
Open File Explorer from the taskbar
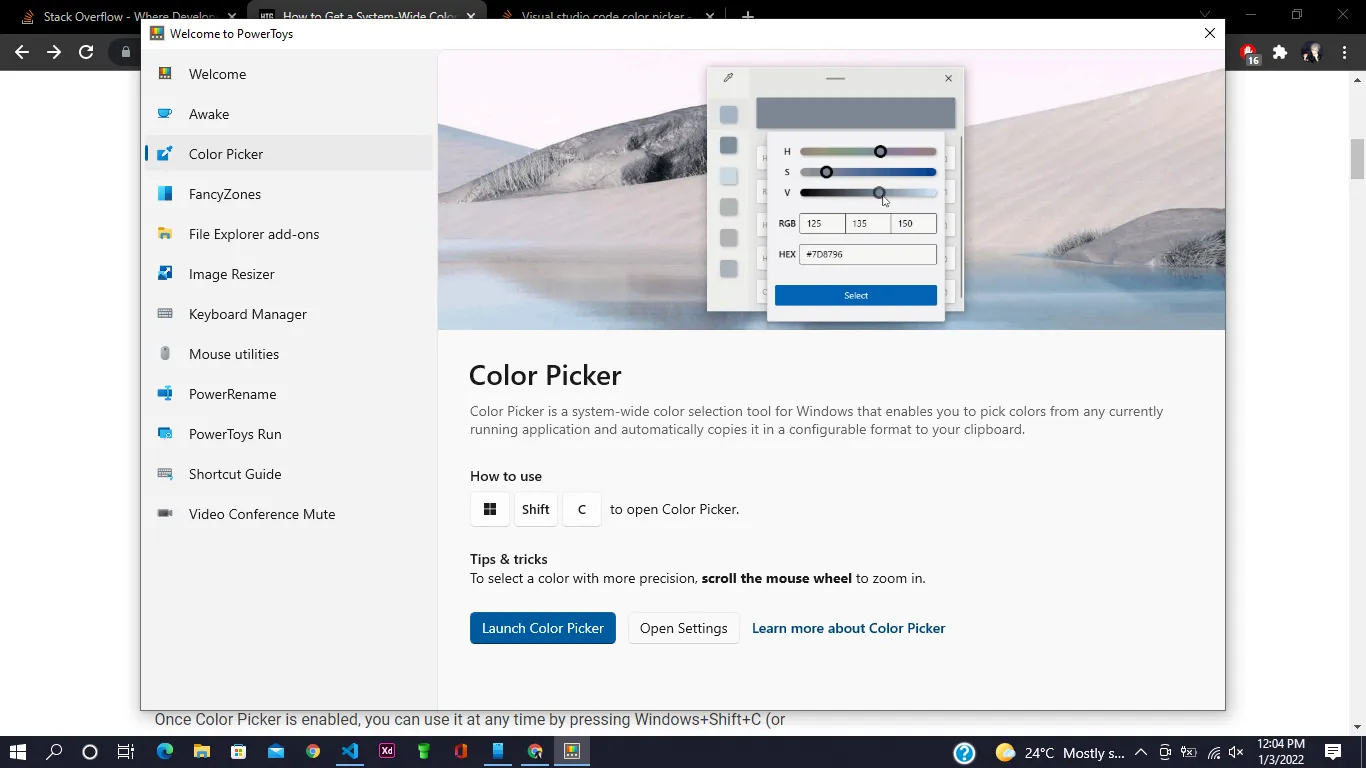click(202, 752)
